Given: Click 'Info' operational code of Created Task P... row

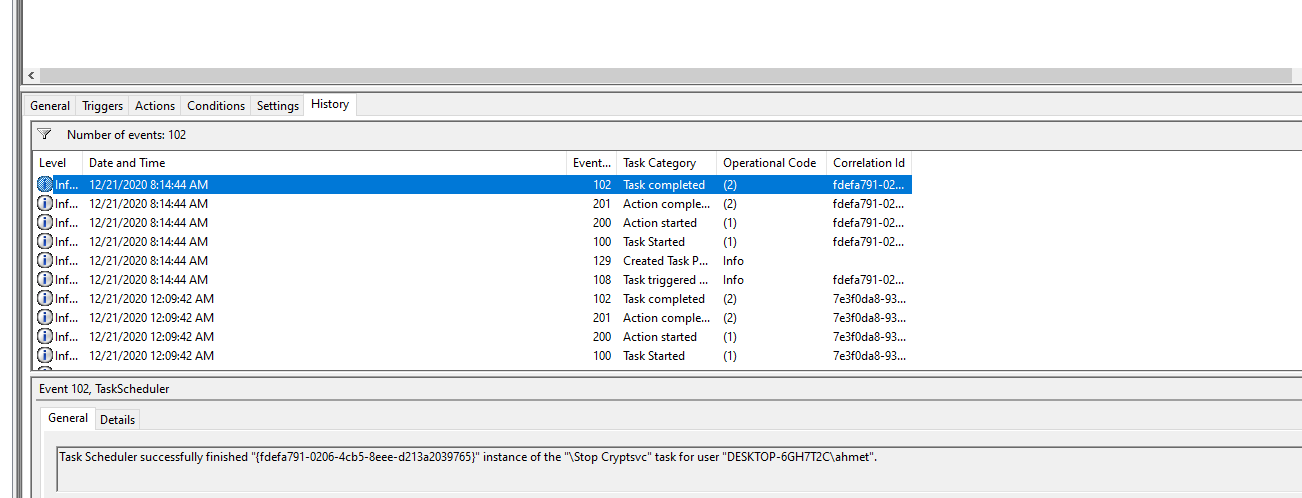Looking at the screenshot, I should 734,261.
